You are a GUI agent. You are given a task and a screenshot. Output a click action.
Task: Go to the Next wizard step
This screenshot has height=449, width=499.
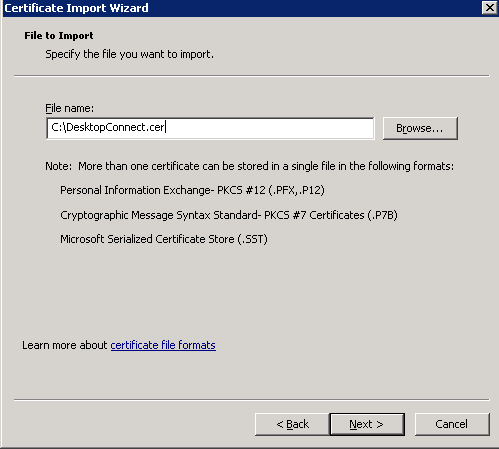click(367, 424)
